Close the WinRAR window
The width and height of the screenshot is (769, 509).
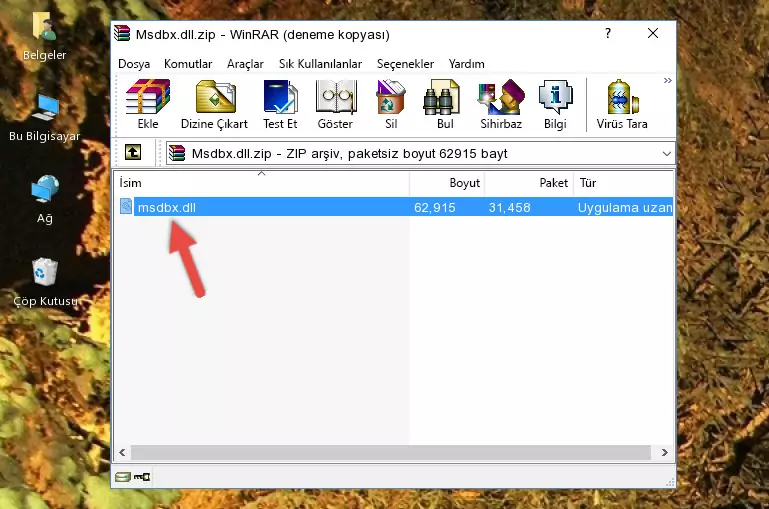[x=653, y=33]
